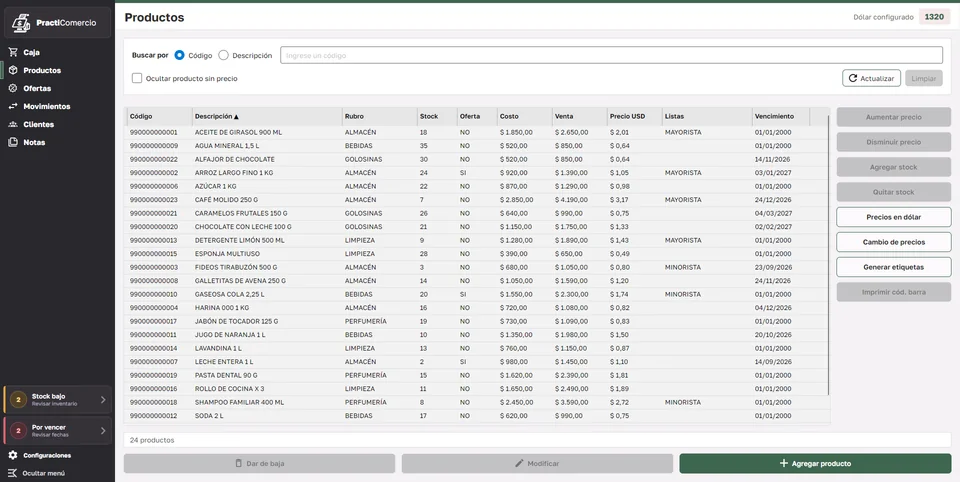Sort by the Precio USD column header
This screenshot has height=482, width=960.
(634, 116)
